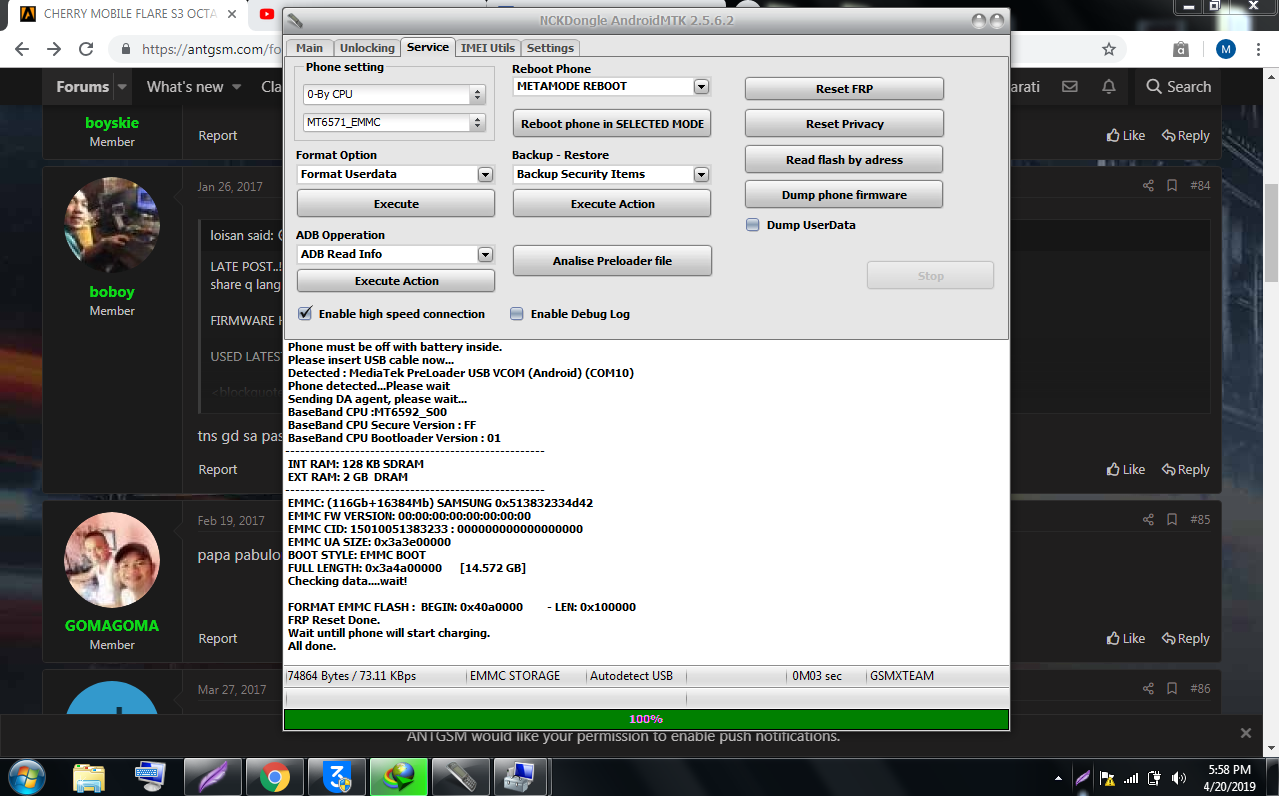Image resolution: width=1279 pixels, height=796 pixels.
Task: Open IMEI Utils tab
Action: click(x=488, y=48)
